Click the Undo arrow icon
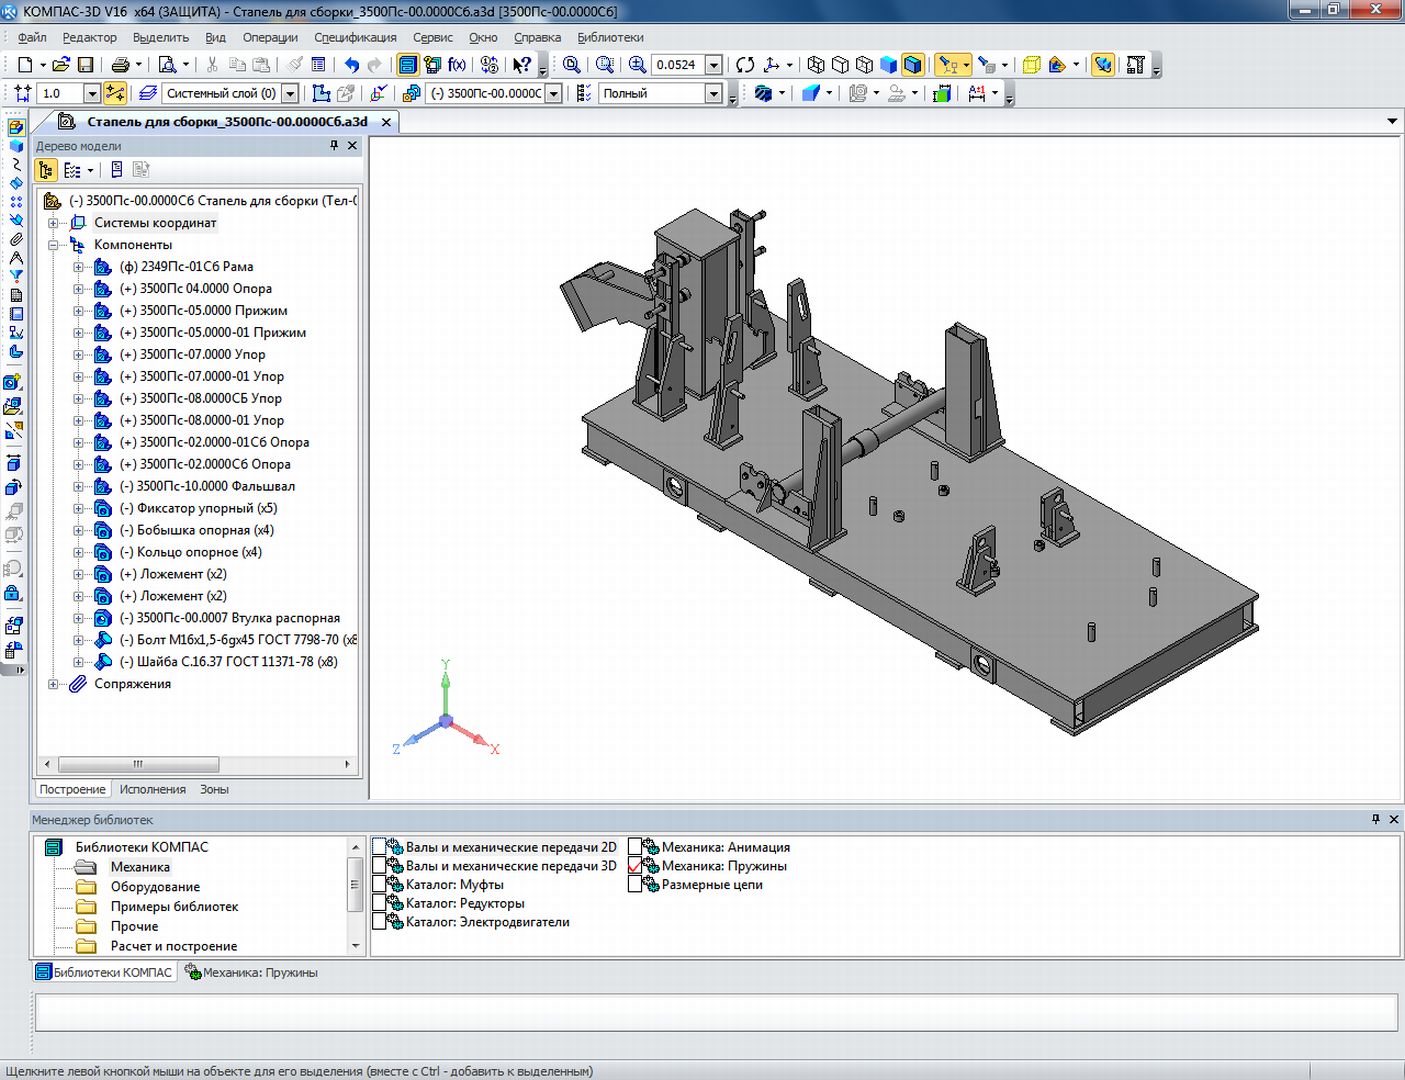The width and height of the screenshot is (1405, 1080). pos(352,65)
